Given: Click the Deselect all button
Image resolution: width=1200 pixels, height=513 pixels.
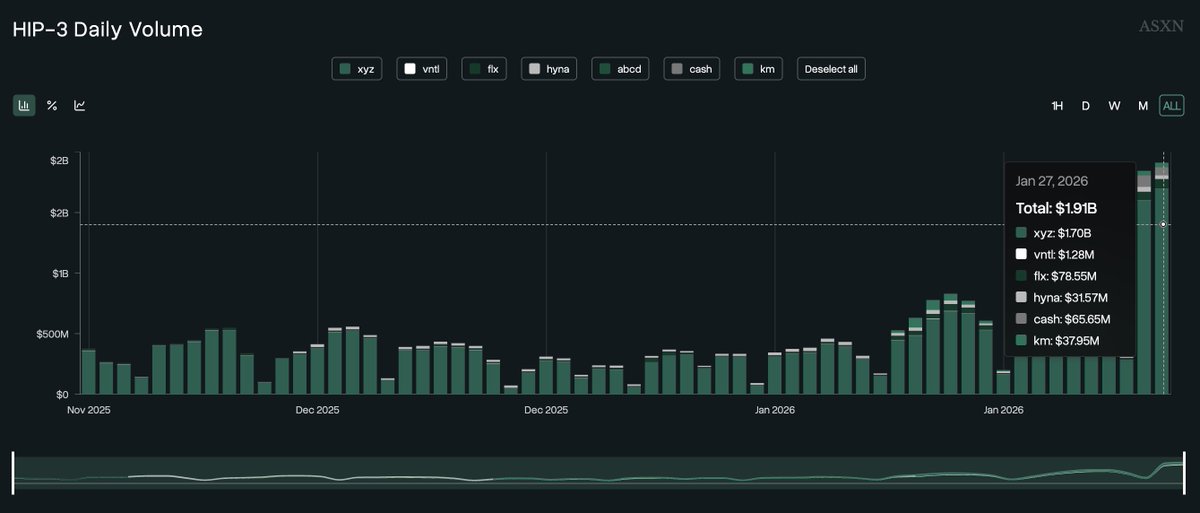Looking at the screenshot, I should click(831, 69).
